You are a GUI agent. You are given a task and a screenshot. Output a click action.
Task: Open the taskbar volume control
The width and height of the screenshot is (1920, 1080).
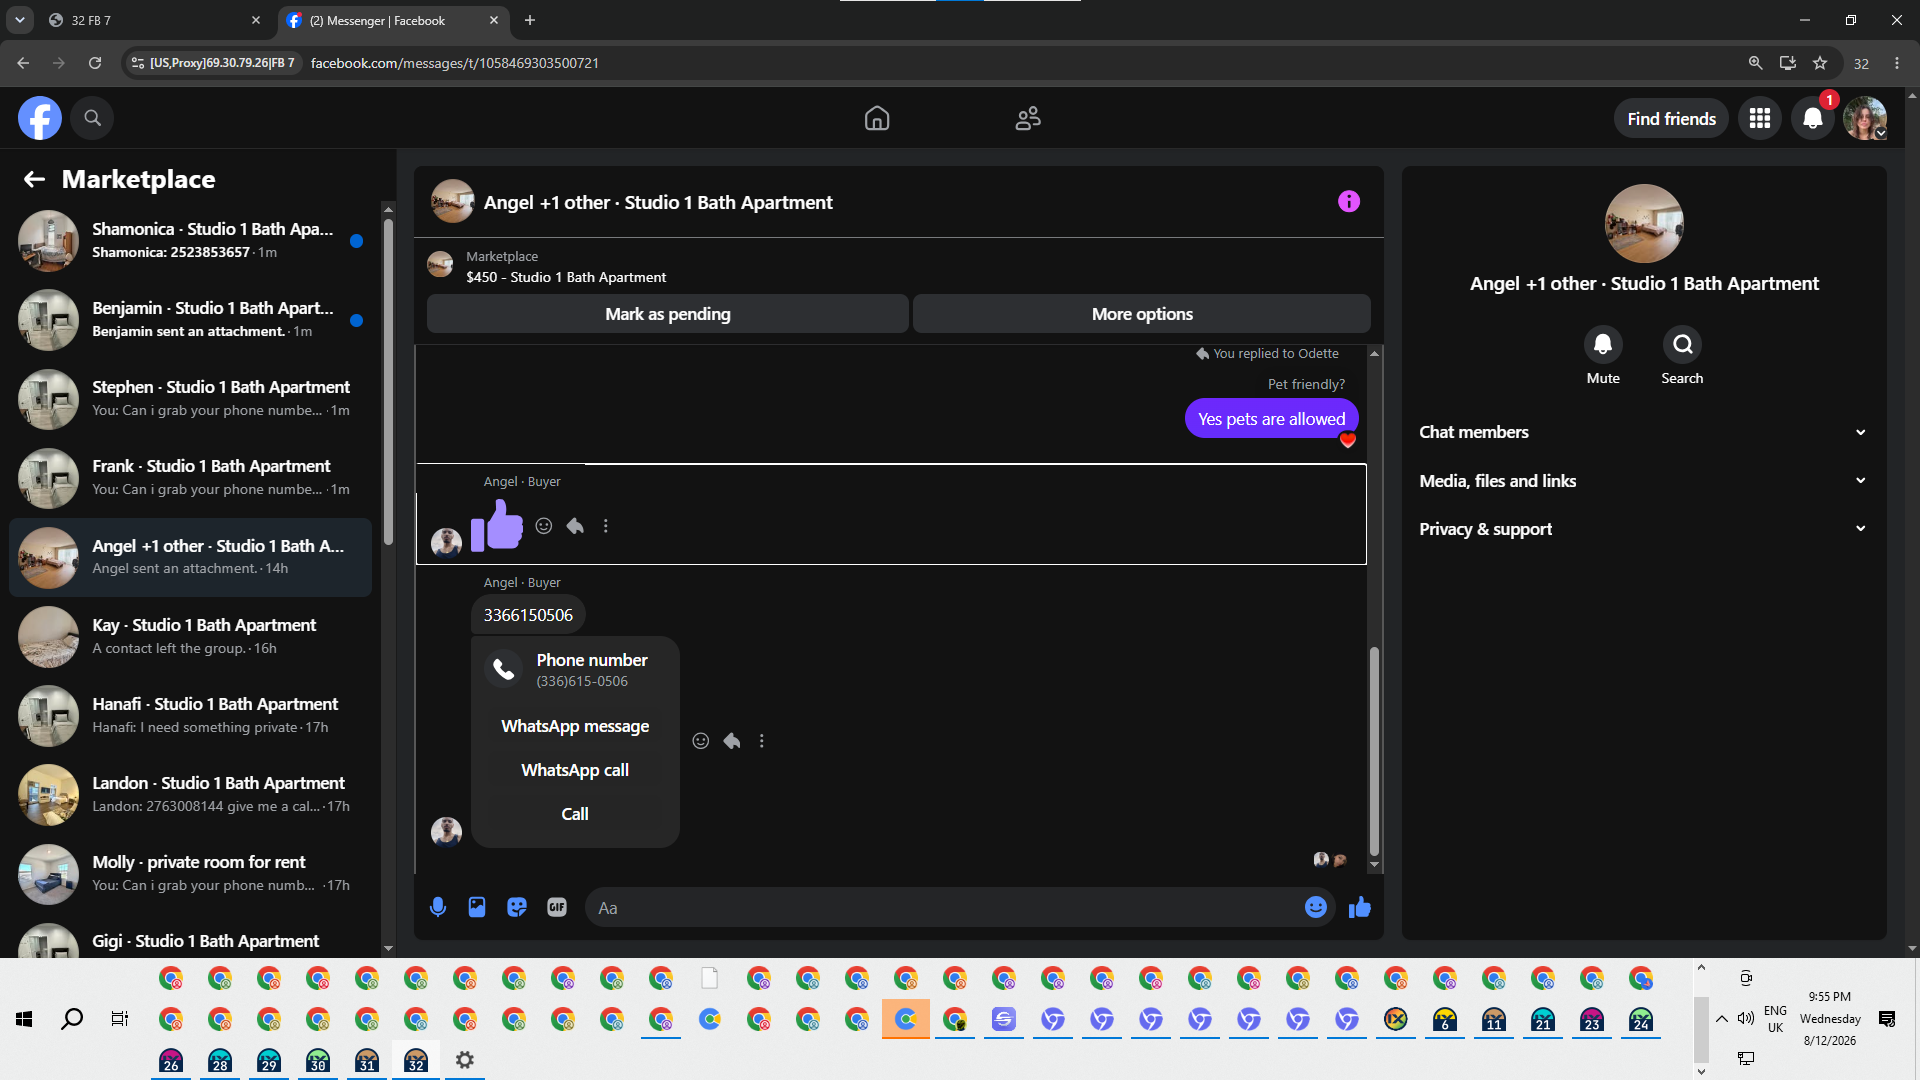click(1746, 1019)
